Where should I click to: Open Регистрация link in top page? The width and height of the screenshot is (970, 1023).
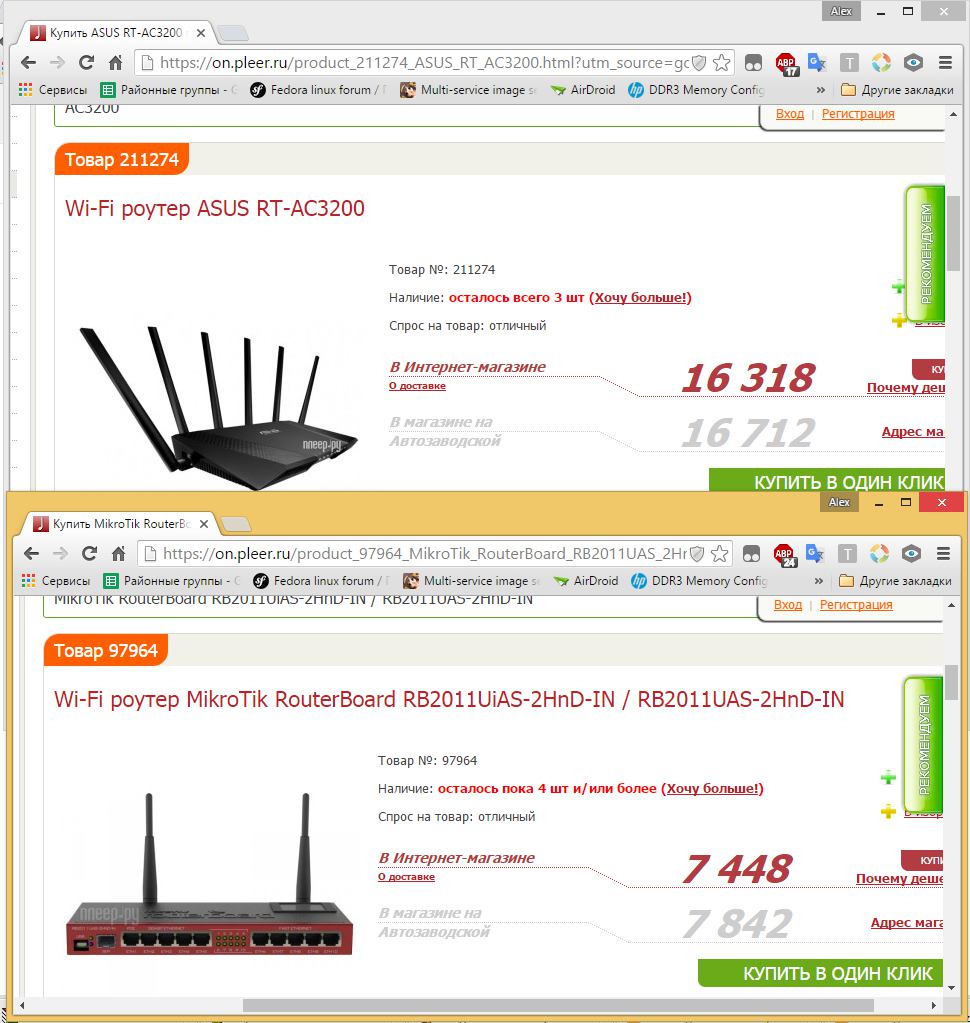coord(858,114)
